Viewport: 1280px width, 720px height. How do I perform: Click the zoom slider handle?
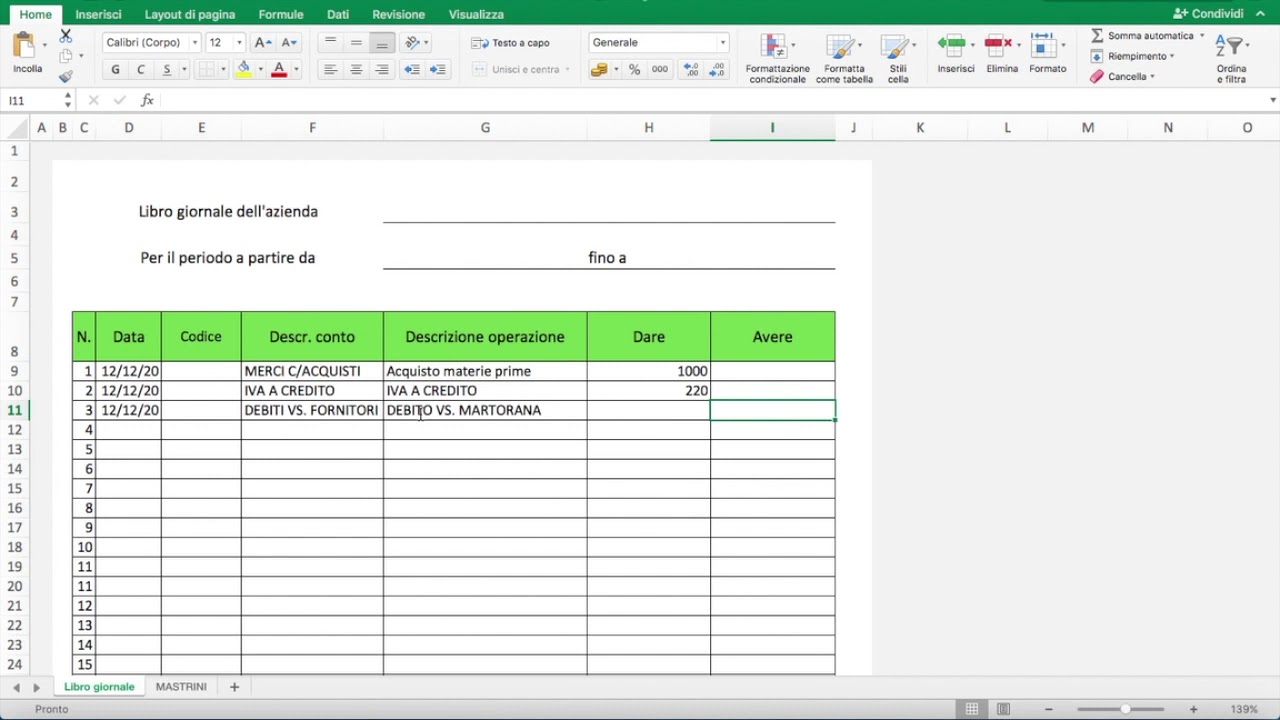click(1125, 709)
